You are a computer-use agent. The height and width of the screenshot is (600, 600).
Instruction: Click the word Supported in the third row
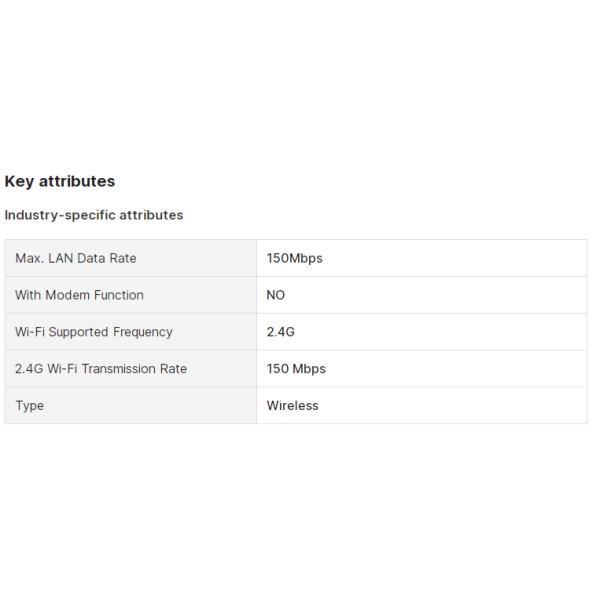tap(78, 332)
